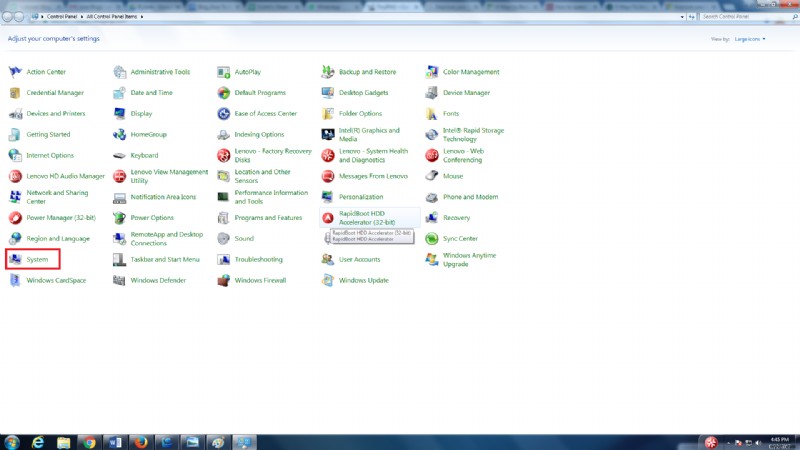Expand the View by Large icons dropdown

tap(750, 39)
